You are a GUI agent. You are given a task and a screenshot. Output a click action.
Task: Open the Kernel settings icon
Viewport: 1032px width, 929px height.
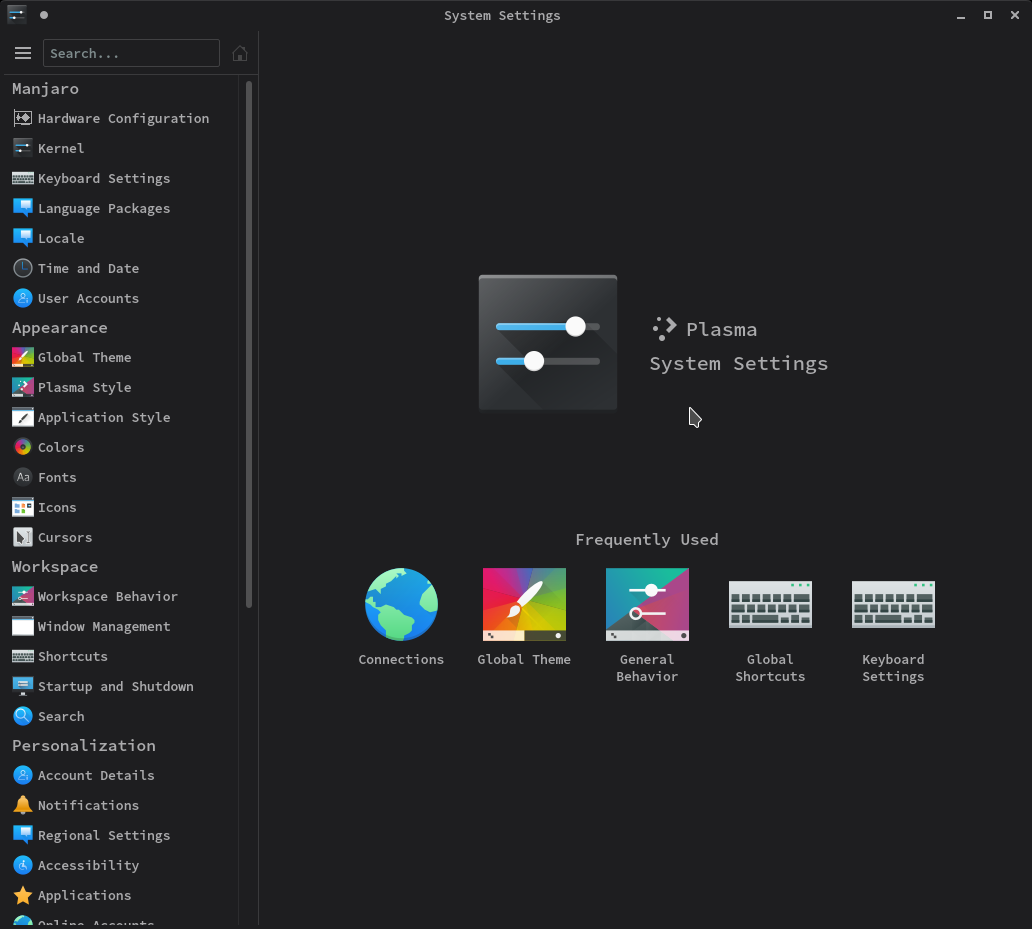23,148
